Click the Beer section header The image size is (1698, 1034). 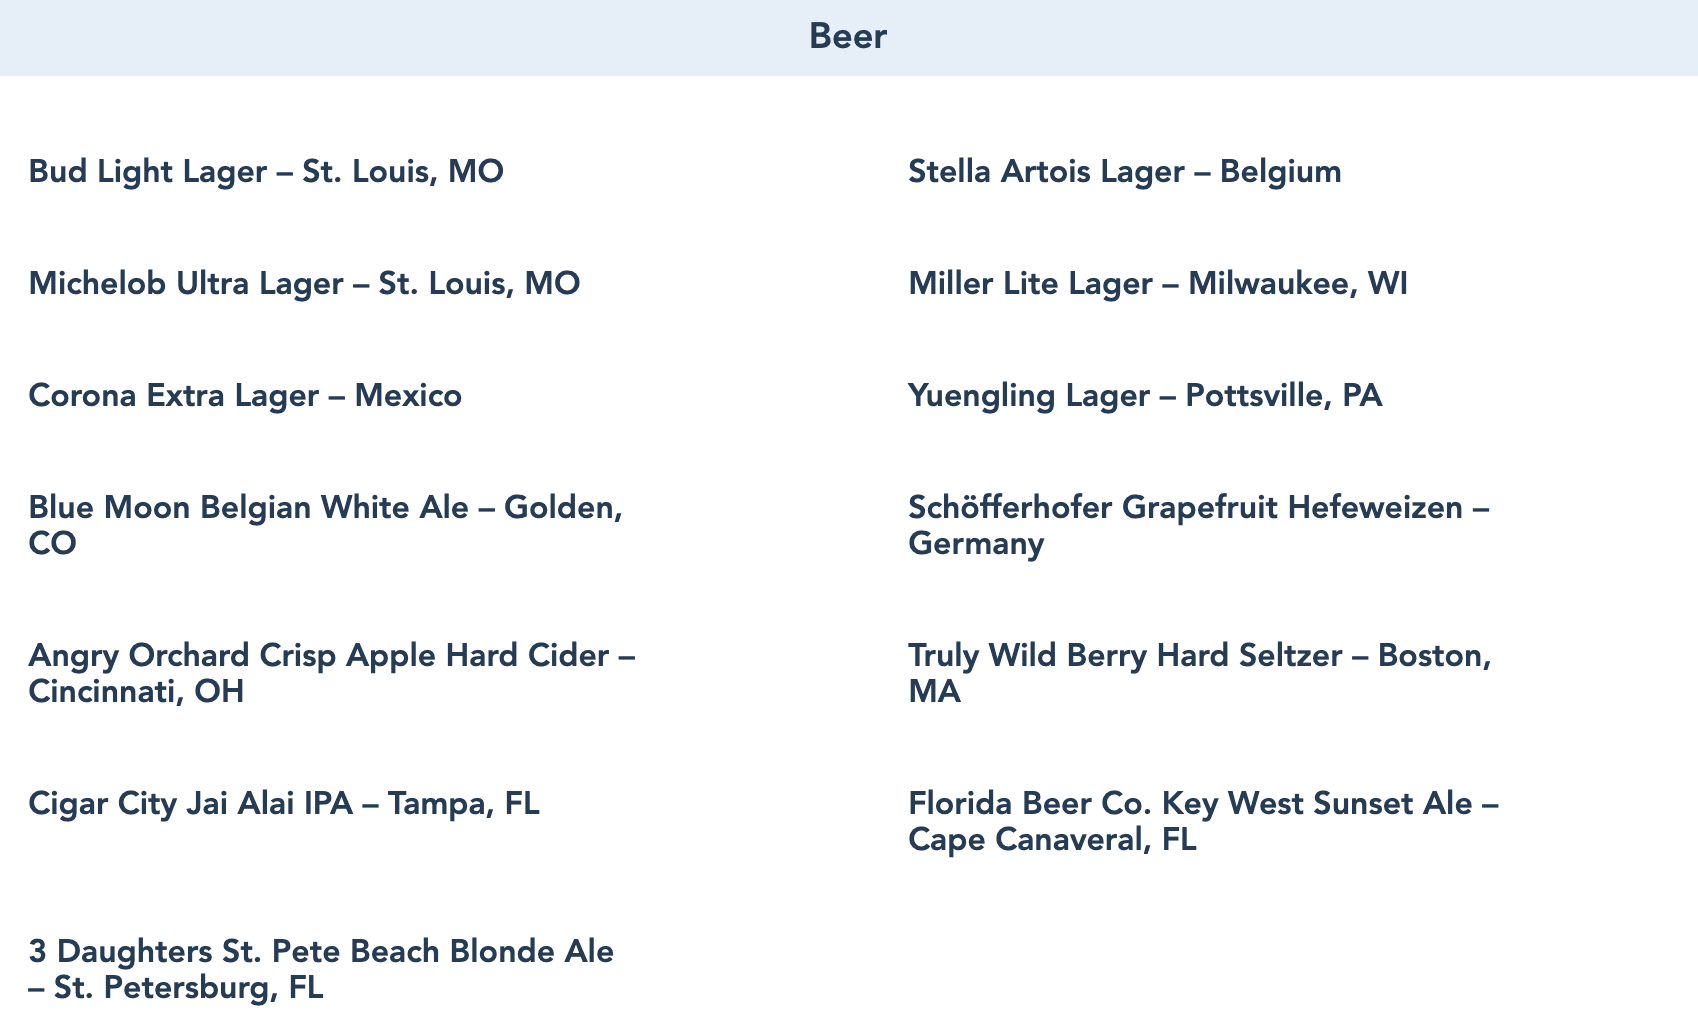point(848,37)
